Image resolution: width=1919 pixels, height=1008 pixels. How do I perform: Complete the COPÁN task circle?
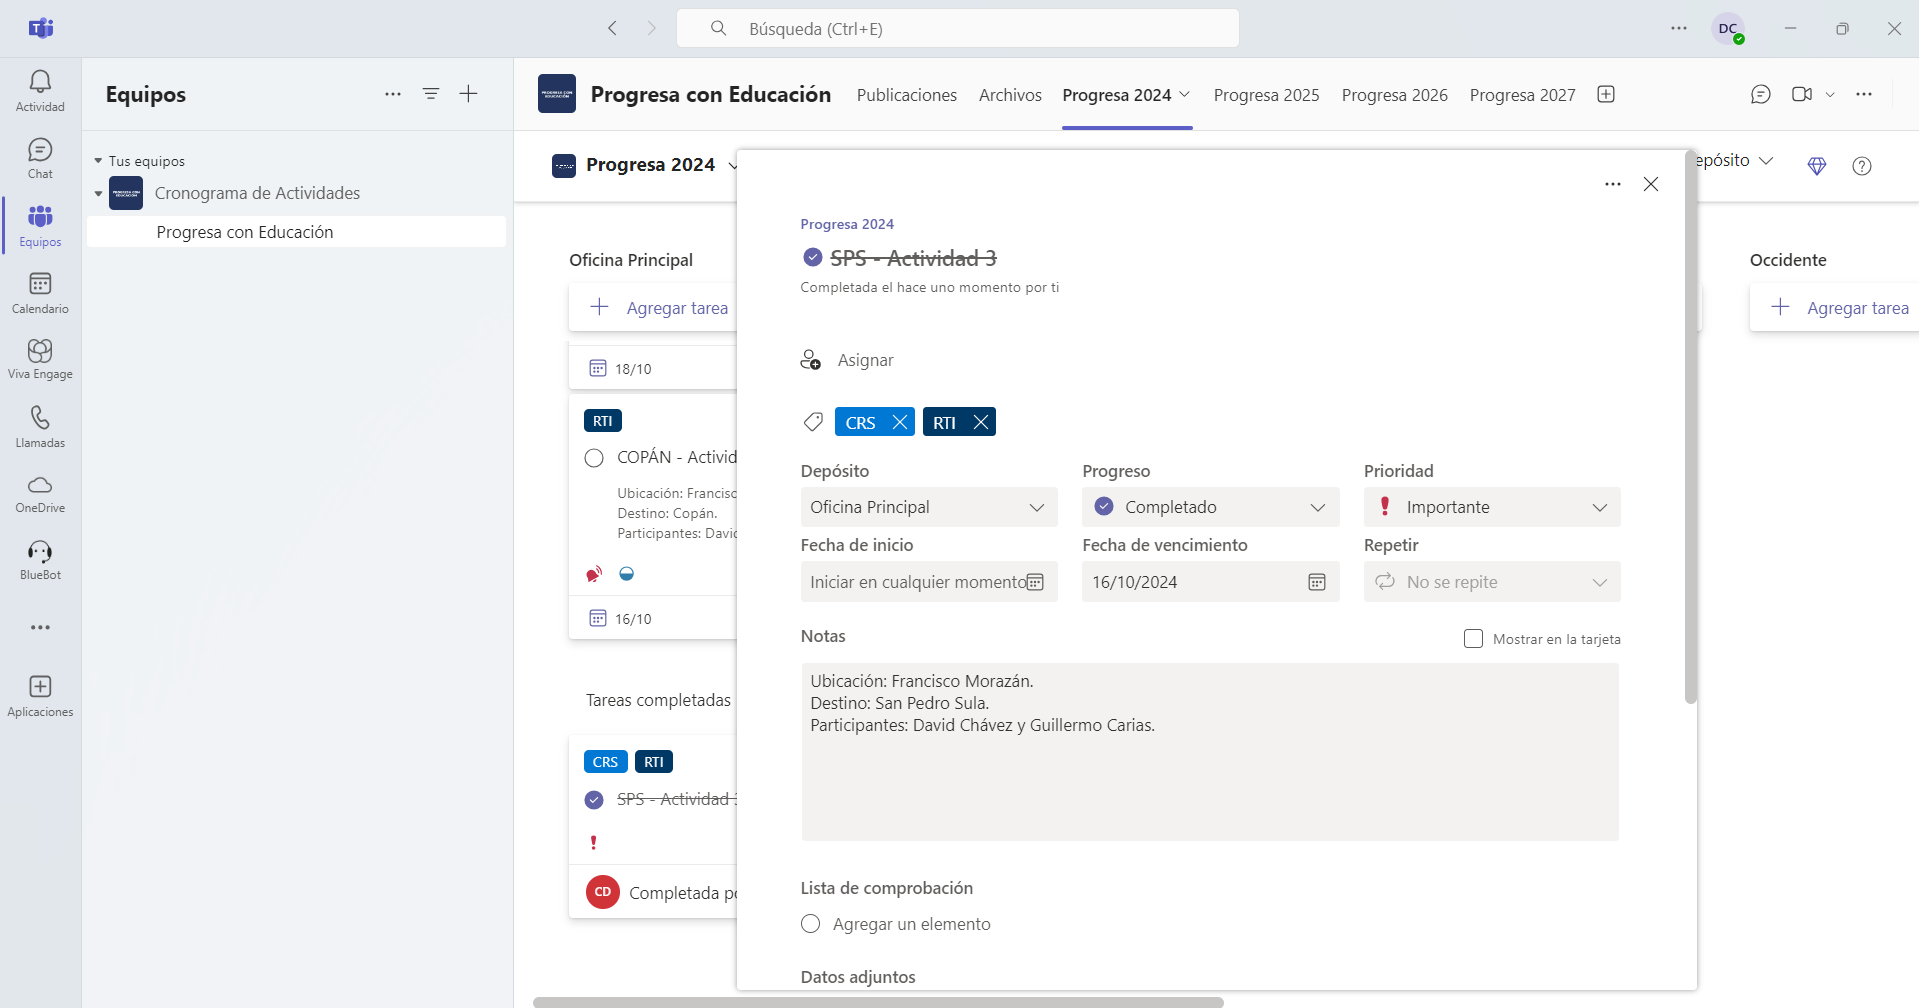click(x=594, y=458)
